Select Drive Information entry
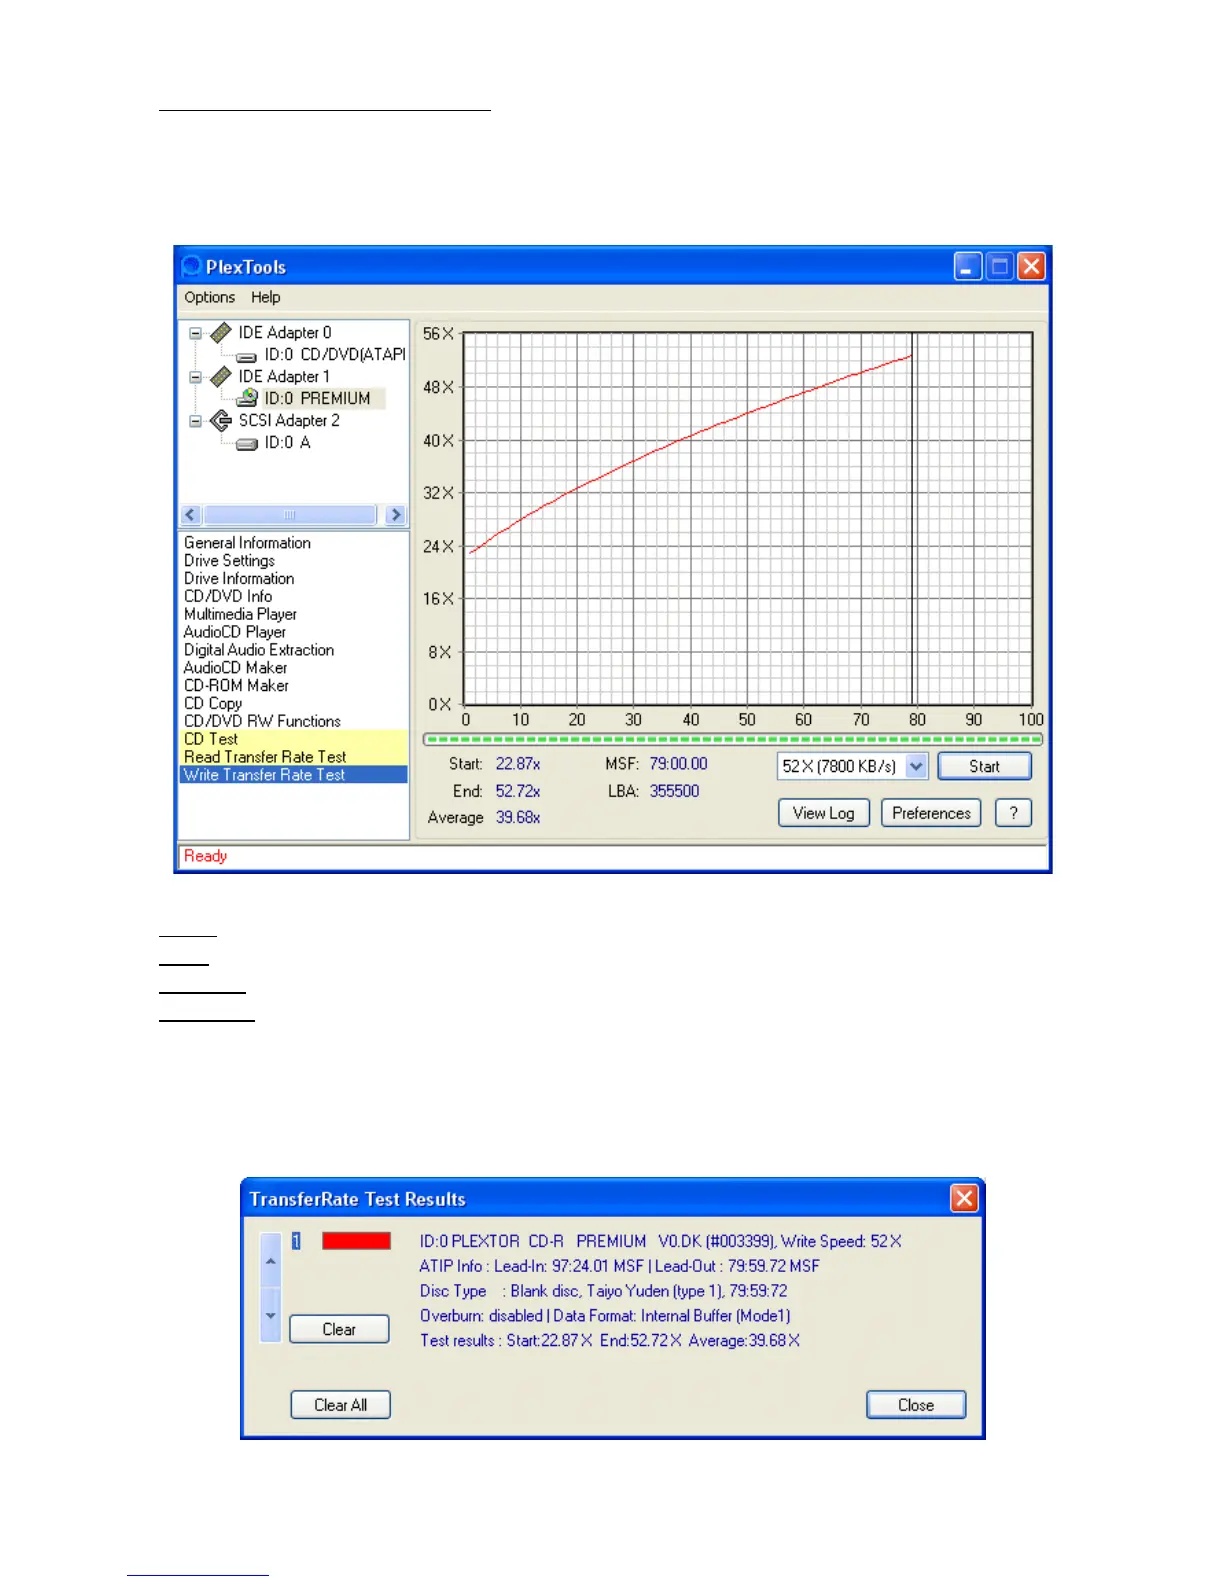Viewport: 1224px width, 1584px height. point(239,579)
